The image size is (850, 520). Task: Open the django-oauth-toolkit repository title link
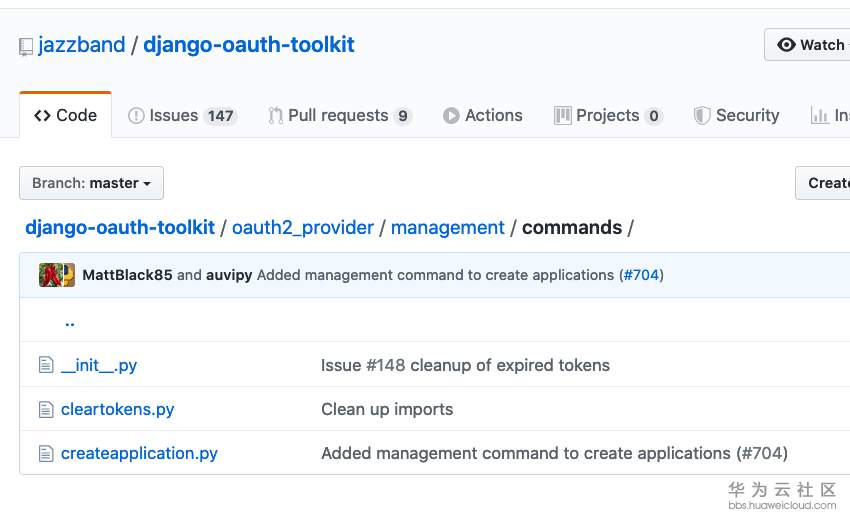249,45
